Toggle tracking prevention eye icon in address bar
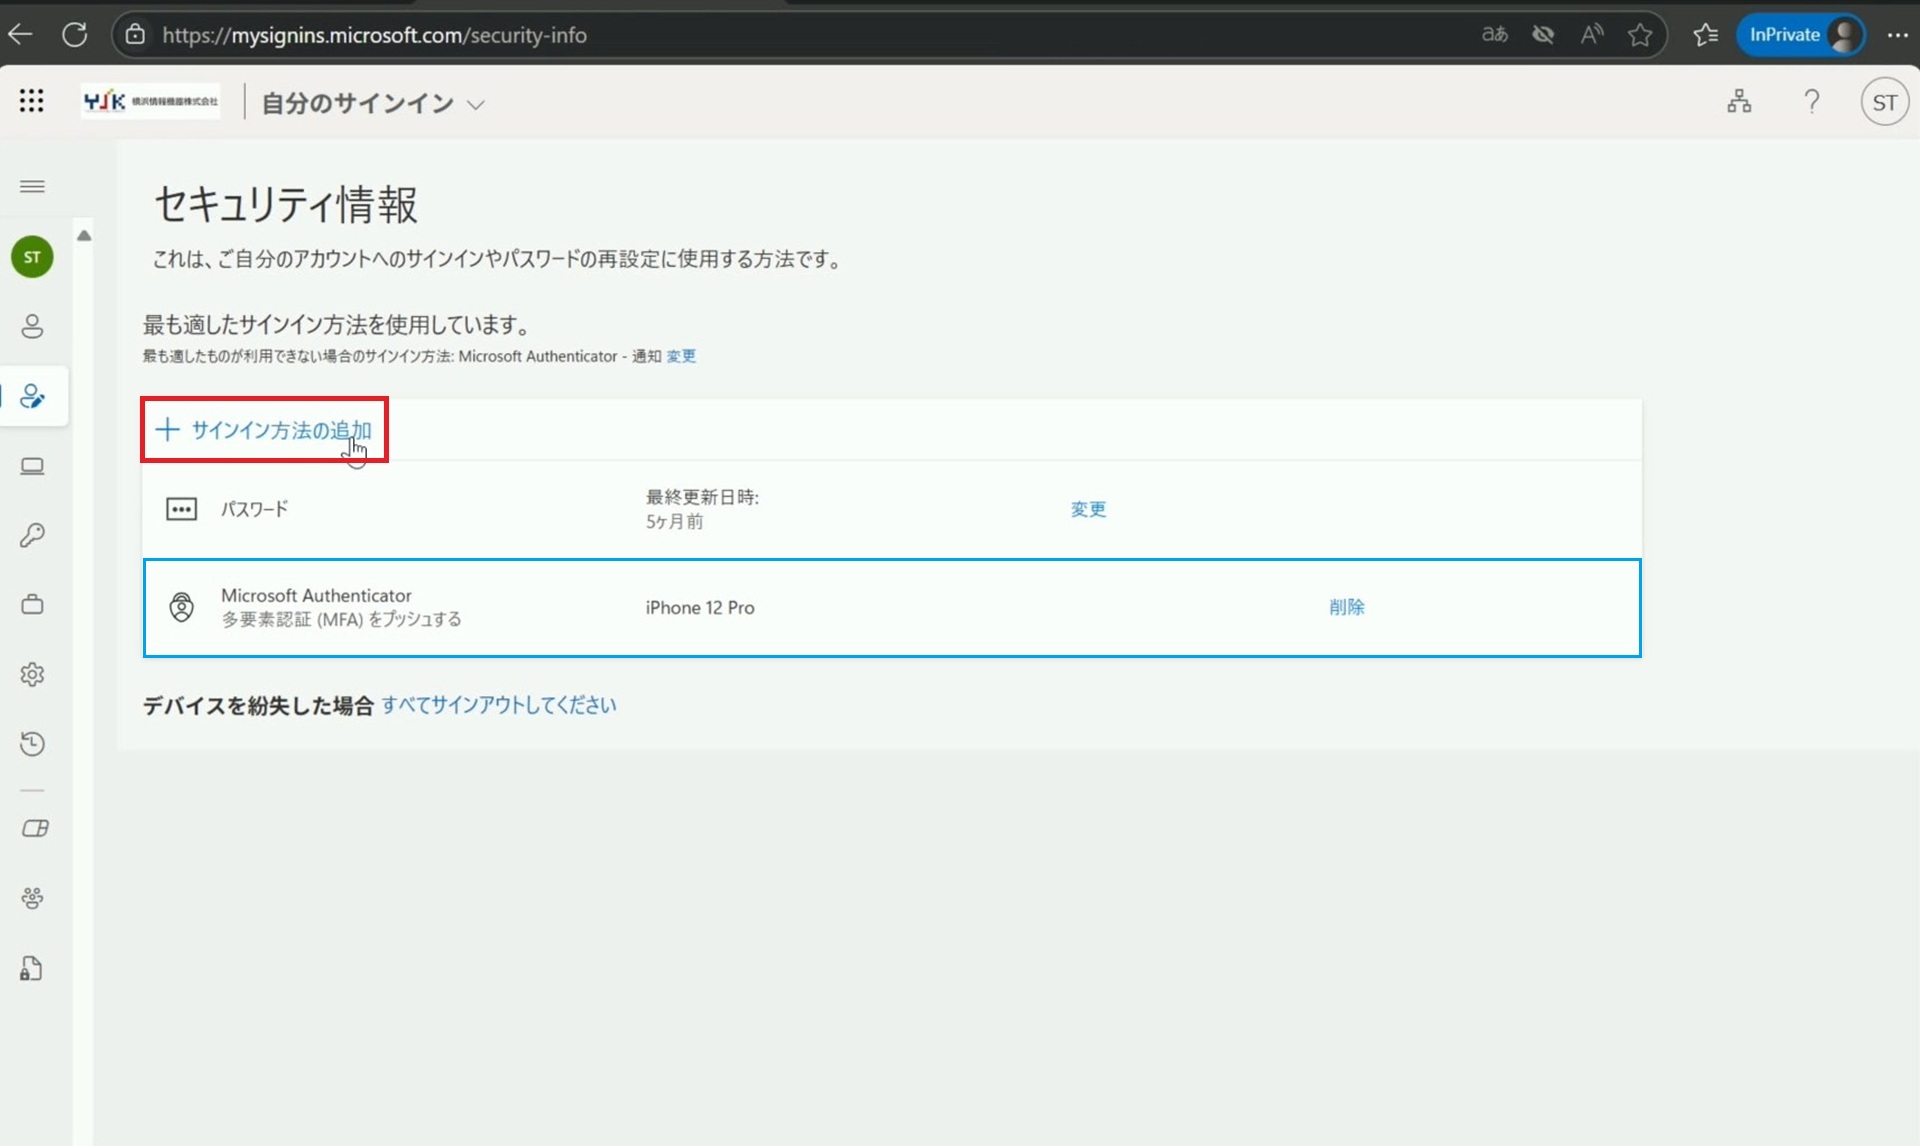This screenshot has height=1146, width=1920. tap(1543, 35)
